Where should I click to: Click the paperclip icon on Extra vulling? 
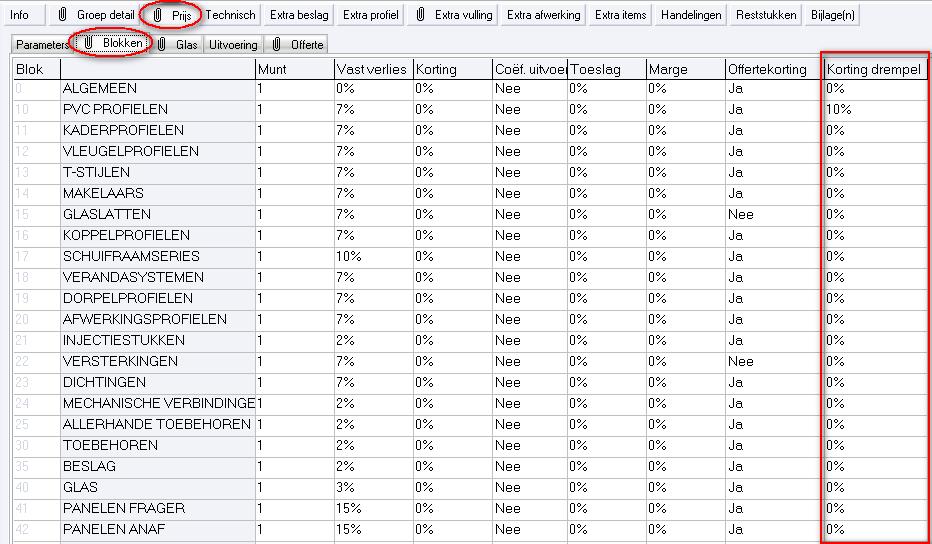point(420,15)
